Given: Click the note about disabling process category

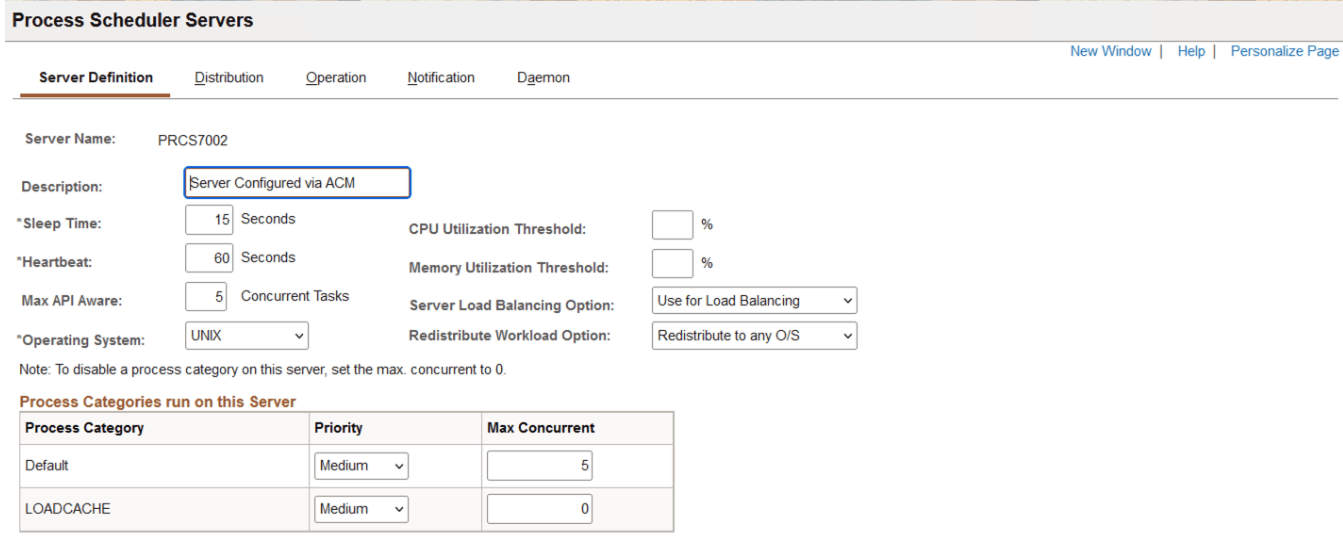Looking at the screenshot, I should [263, 370].
